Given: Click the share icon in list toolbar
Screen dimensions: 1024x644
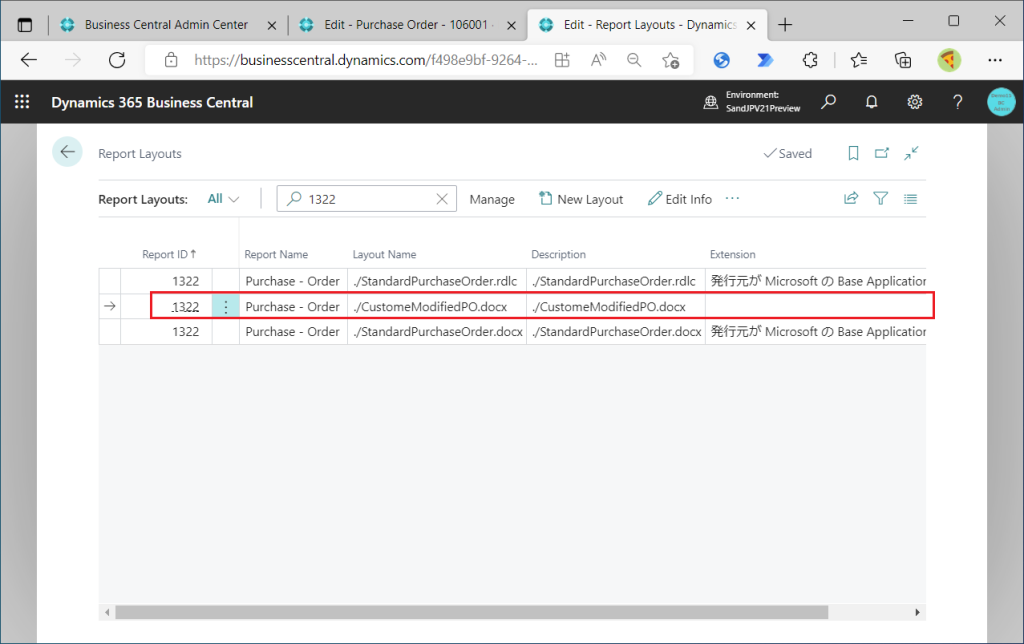Looking at the screenshot, I should [x=851, y=199].
